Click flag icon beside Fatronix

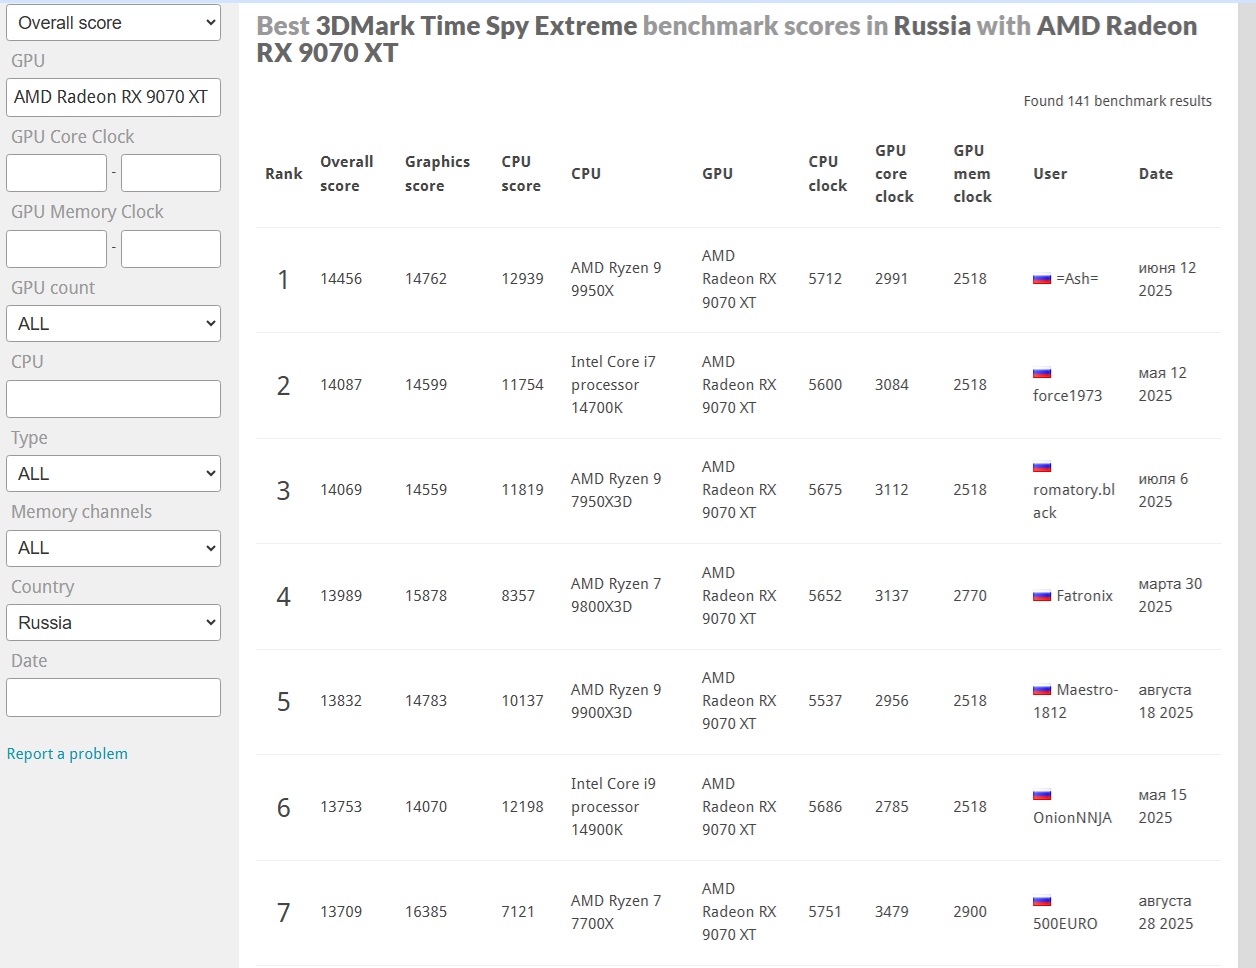point(1042,596)
